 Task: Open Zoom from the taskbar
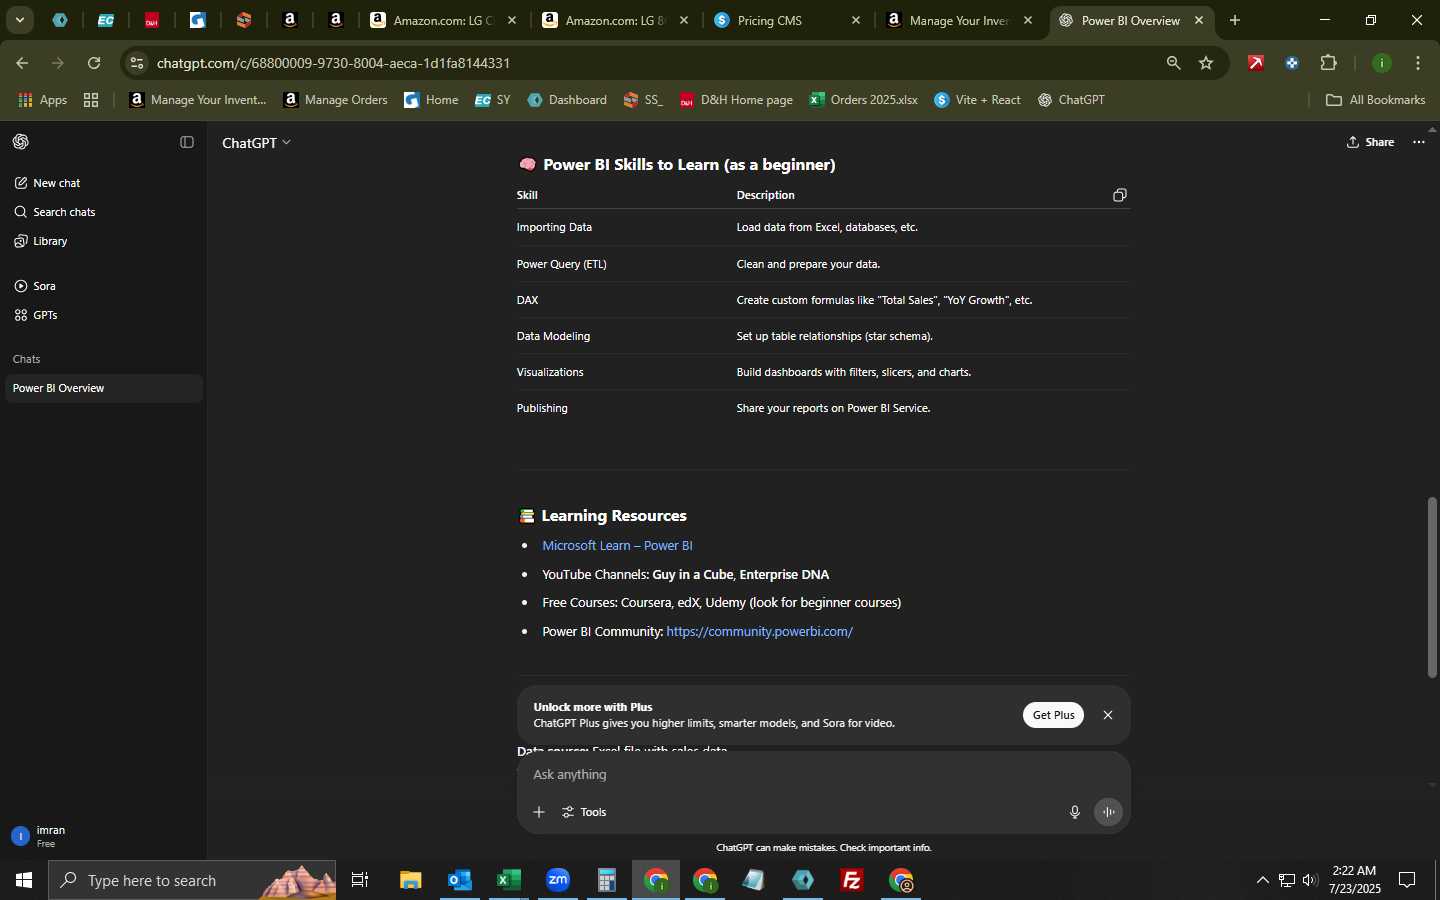click(x=558, y=880)
